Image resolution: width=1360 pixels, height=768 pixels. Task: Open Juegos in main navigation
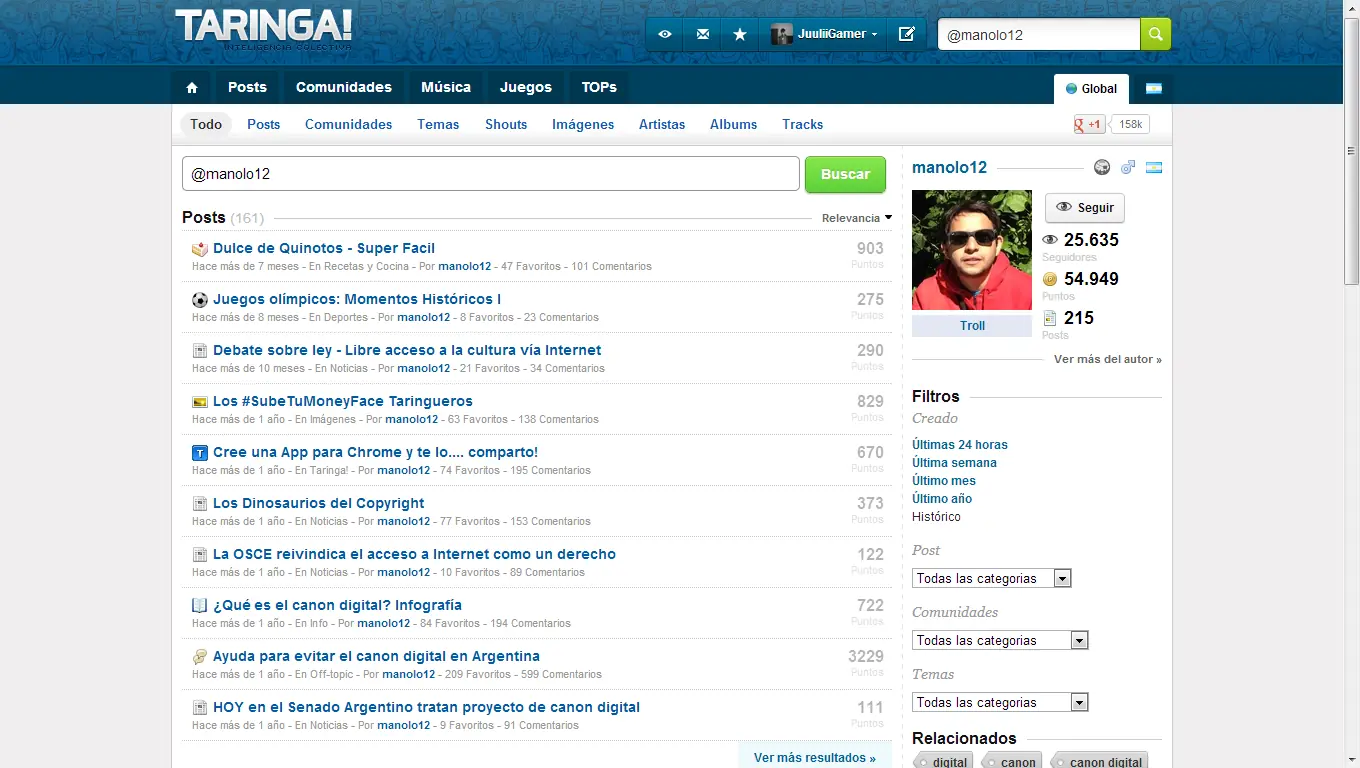pos(526,88)
